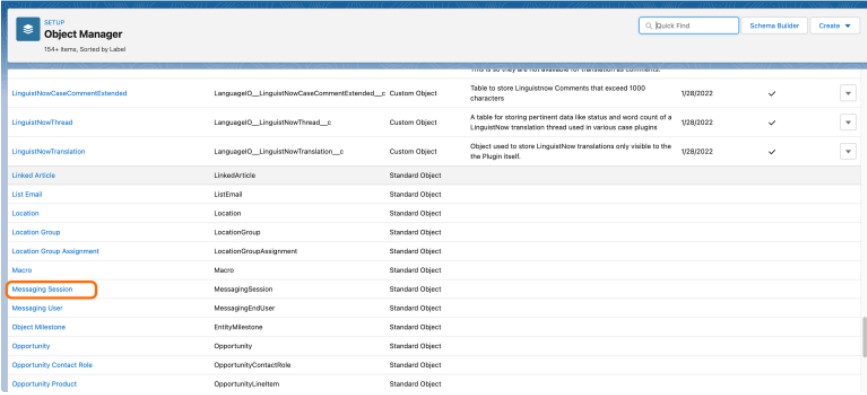Open the Messaging Session object
The height and width of the screenshot is (395, 867).
42,289
